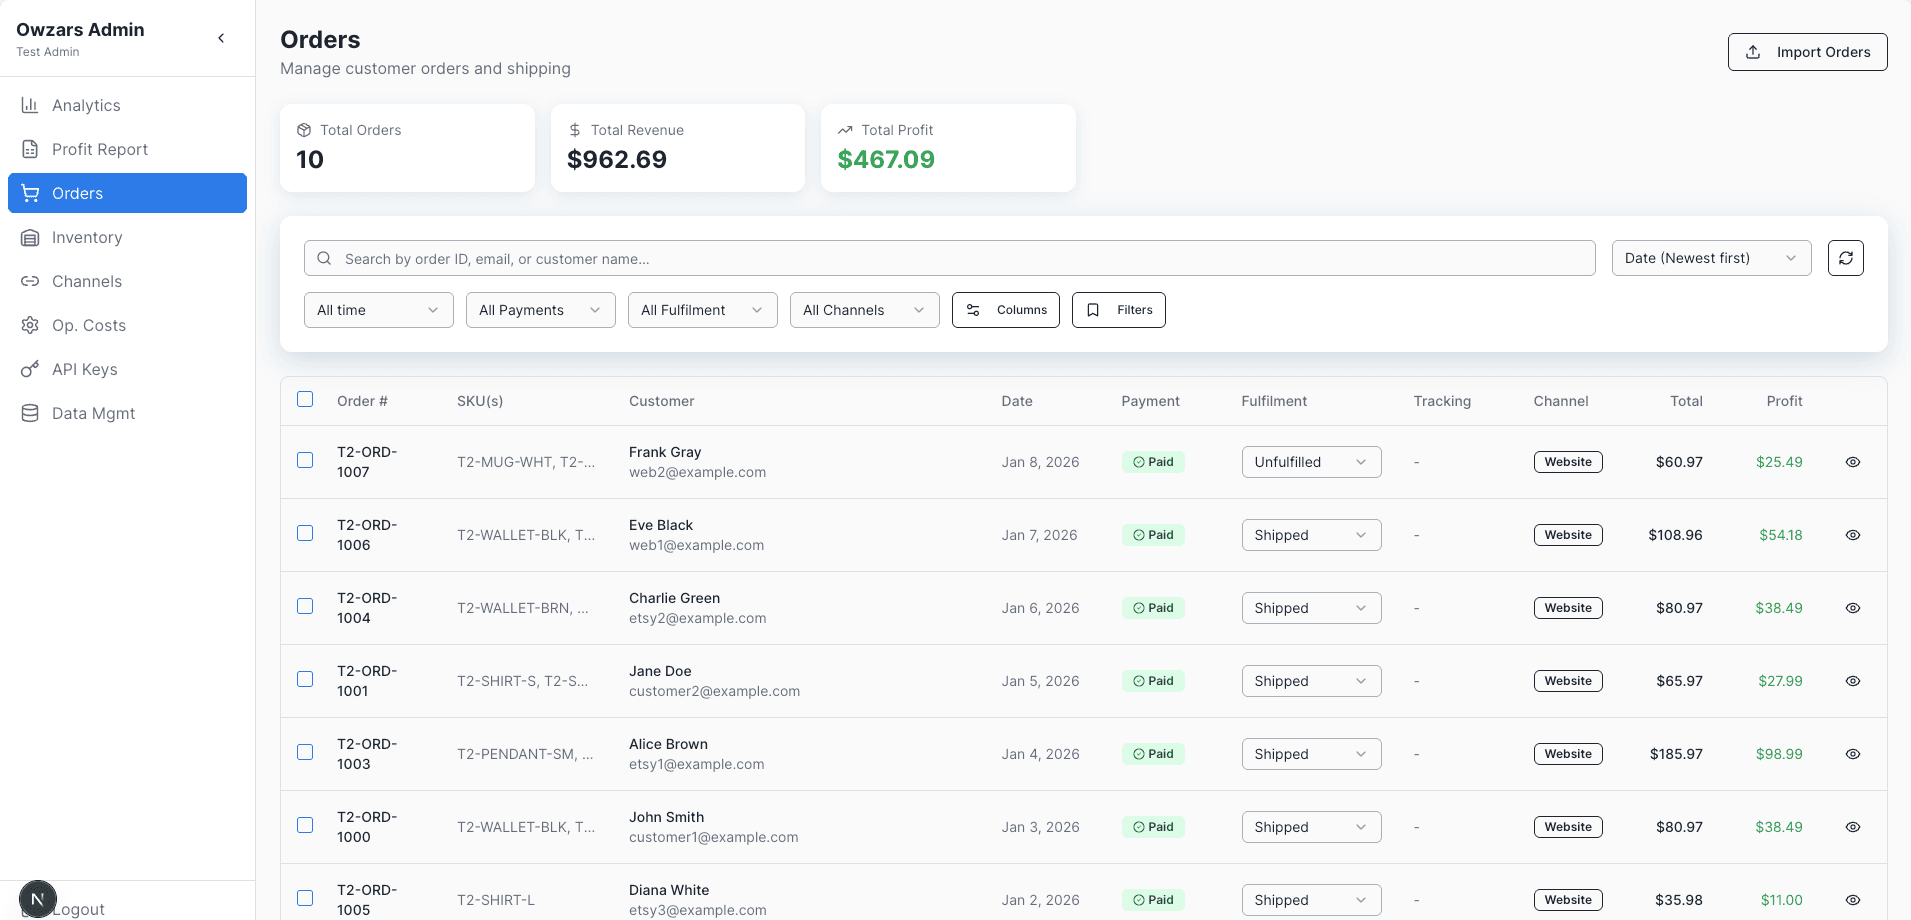Select all orders via the header checkbox
The width and height of the screenshot is (1911, 920).
click(305, 399)
